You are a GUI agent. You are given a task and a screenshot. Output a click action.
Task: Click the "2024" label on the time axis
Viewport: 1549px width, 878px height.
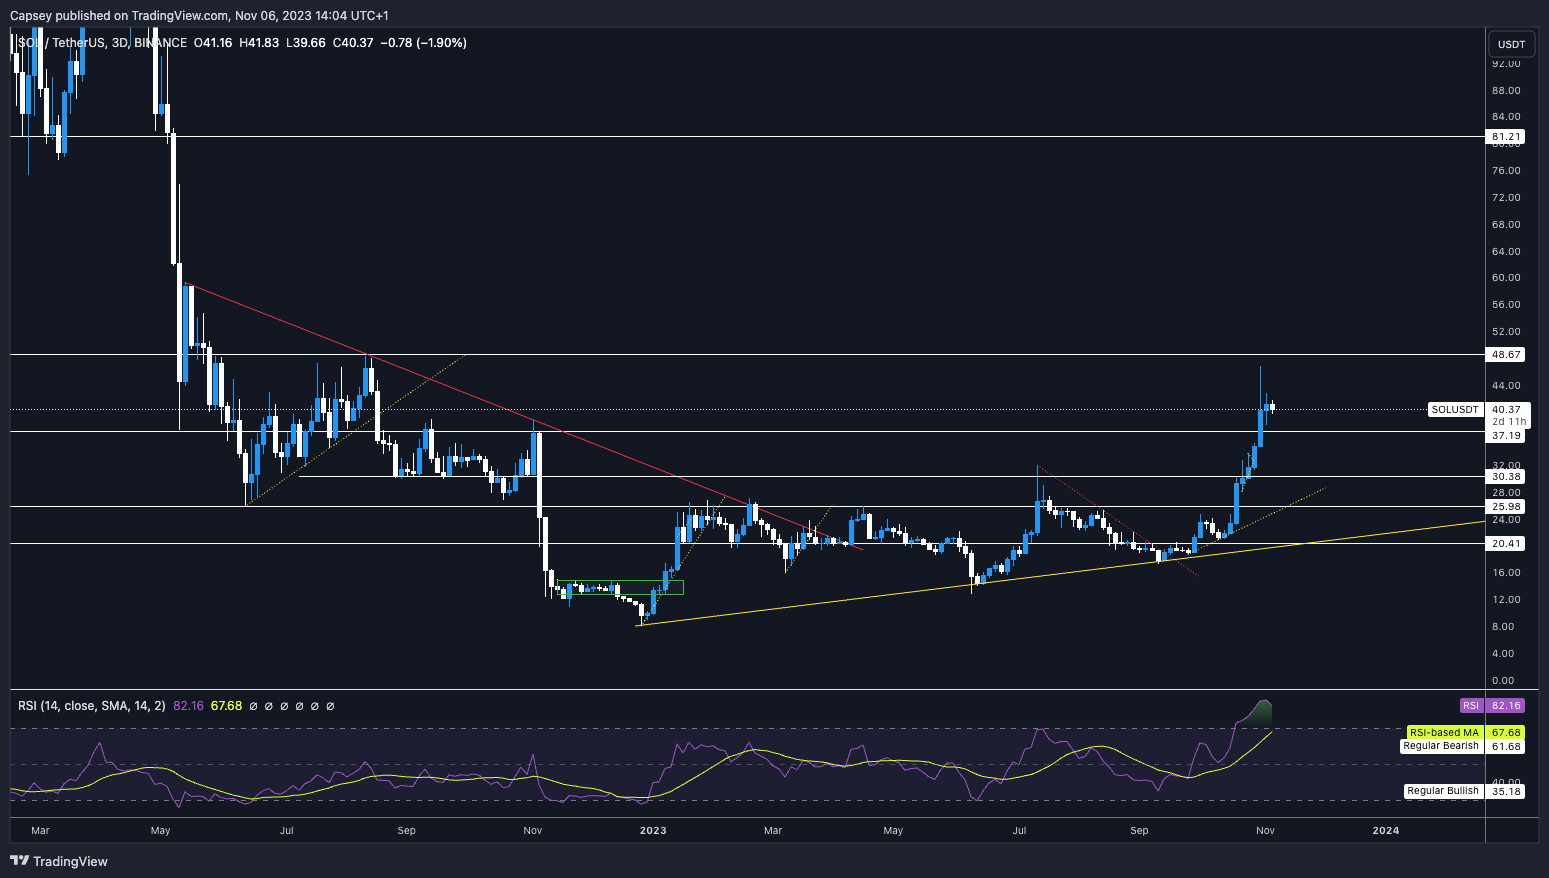(x=1386, y=830)
